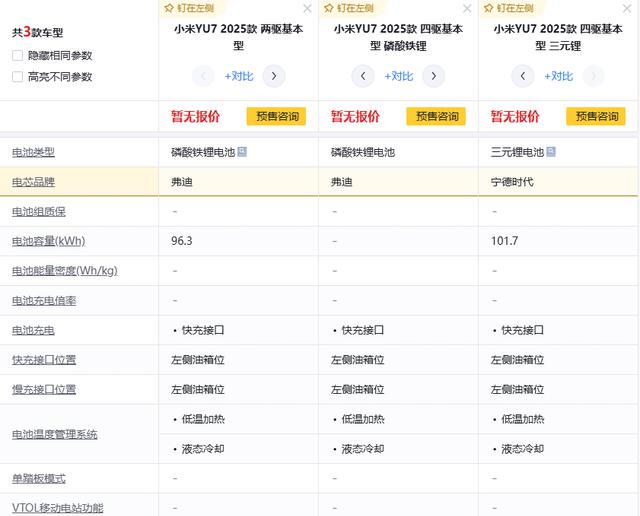Image resolution: width=640 pixels, height=516 pixels.
Task: Remove the 四驱基本型 磷酸铁锂 column with X
Action: coord(467,8)
